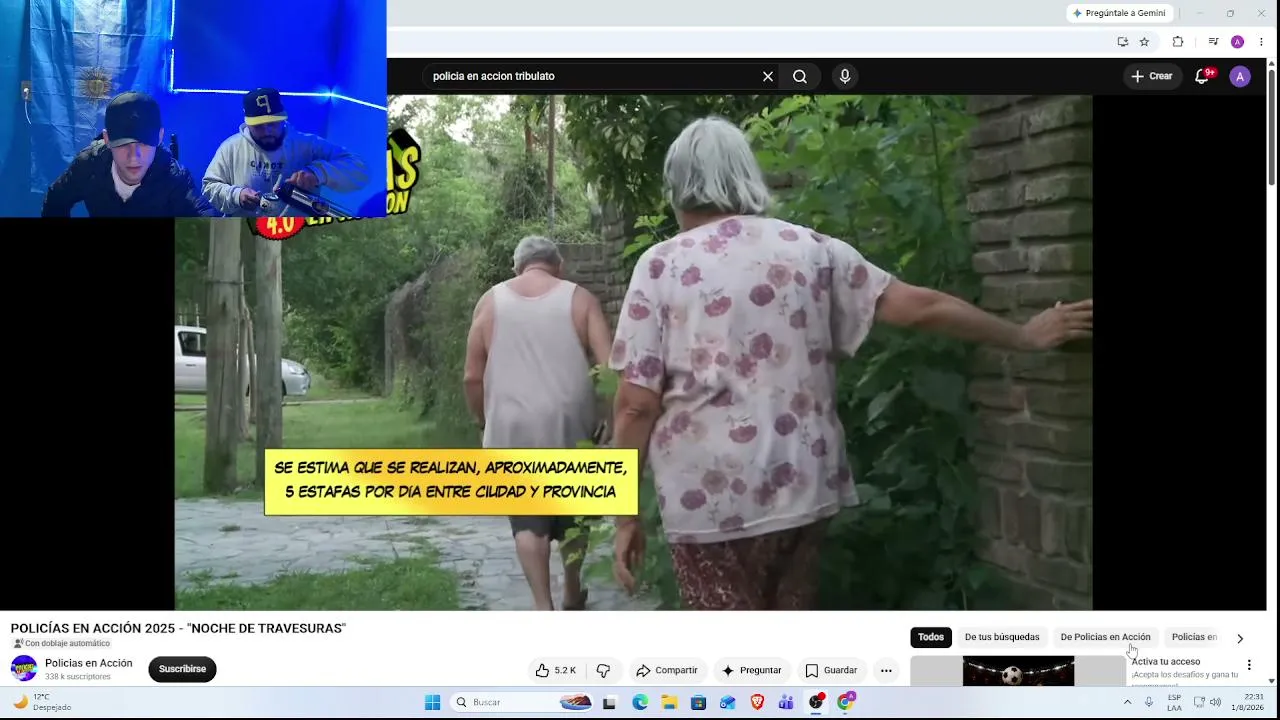Show more chips with right chevron
Screen dimensions: 1280x720
[1240, 638]
